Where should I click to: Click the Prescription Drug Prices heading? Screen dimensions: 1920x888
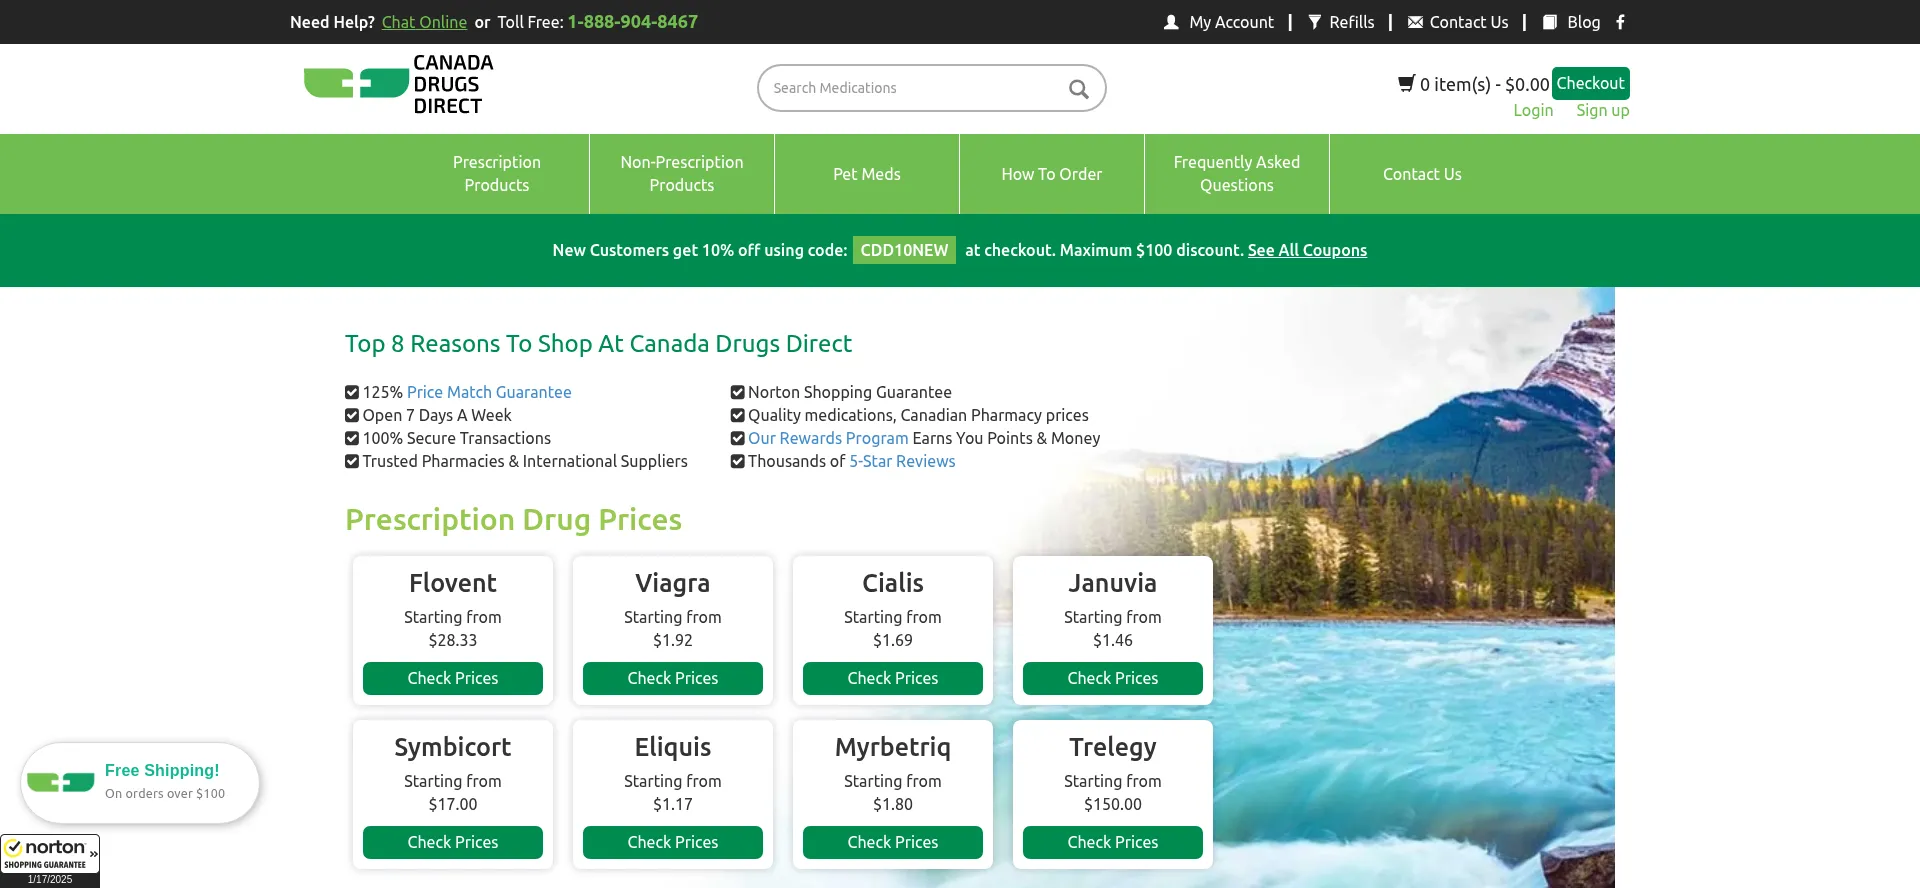pos(513,520)
